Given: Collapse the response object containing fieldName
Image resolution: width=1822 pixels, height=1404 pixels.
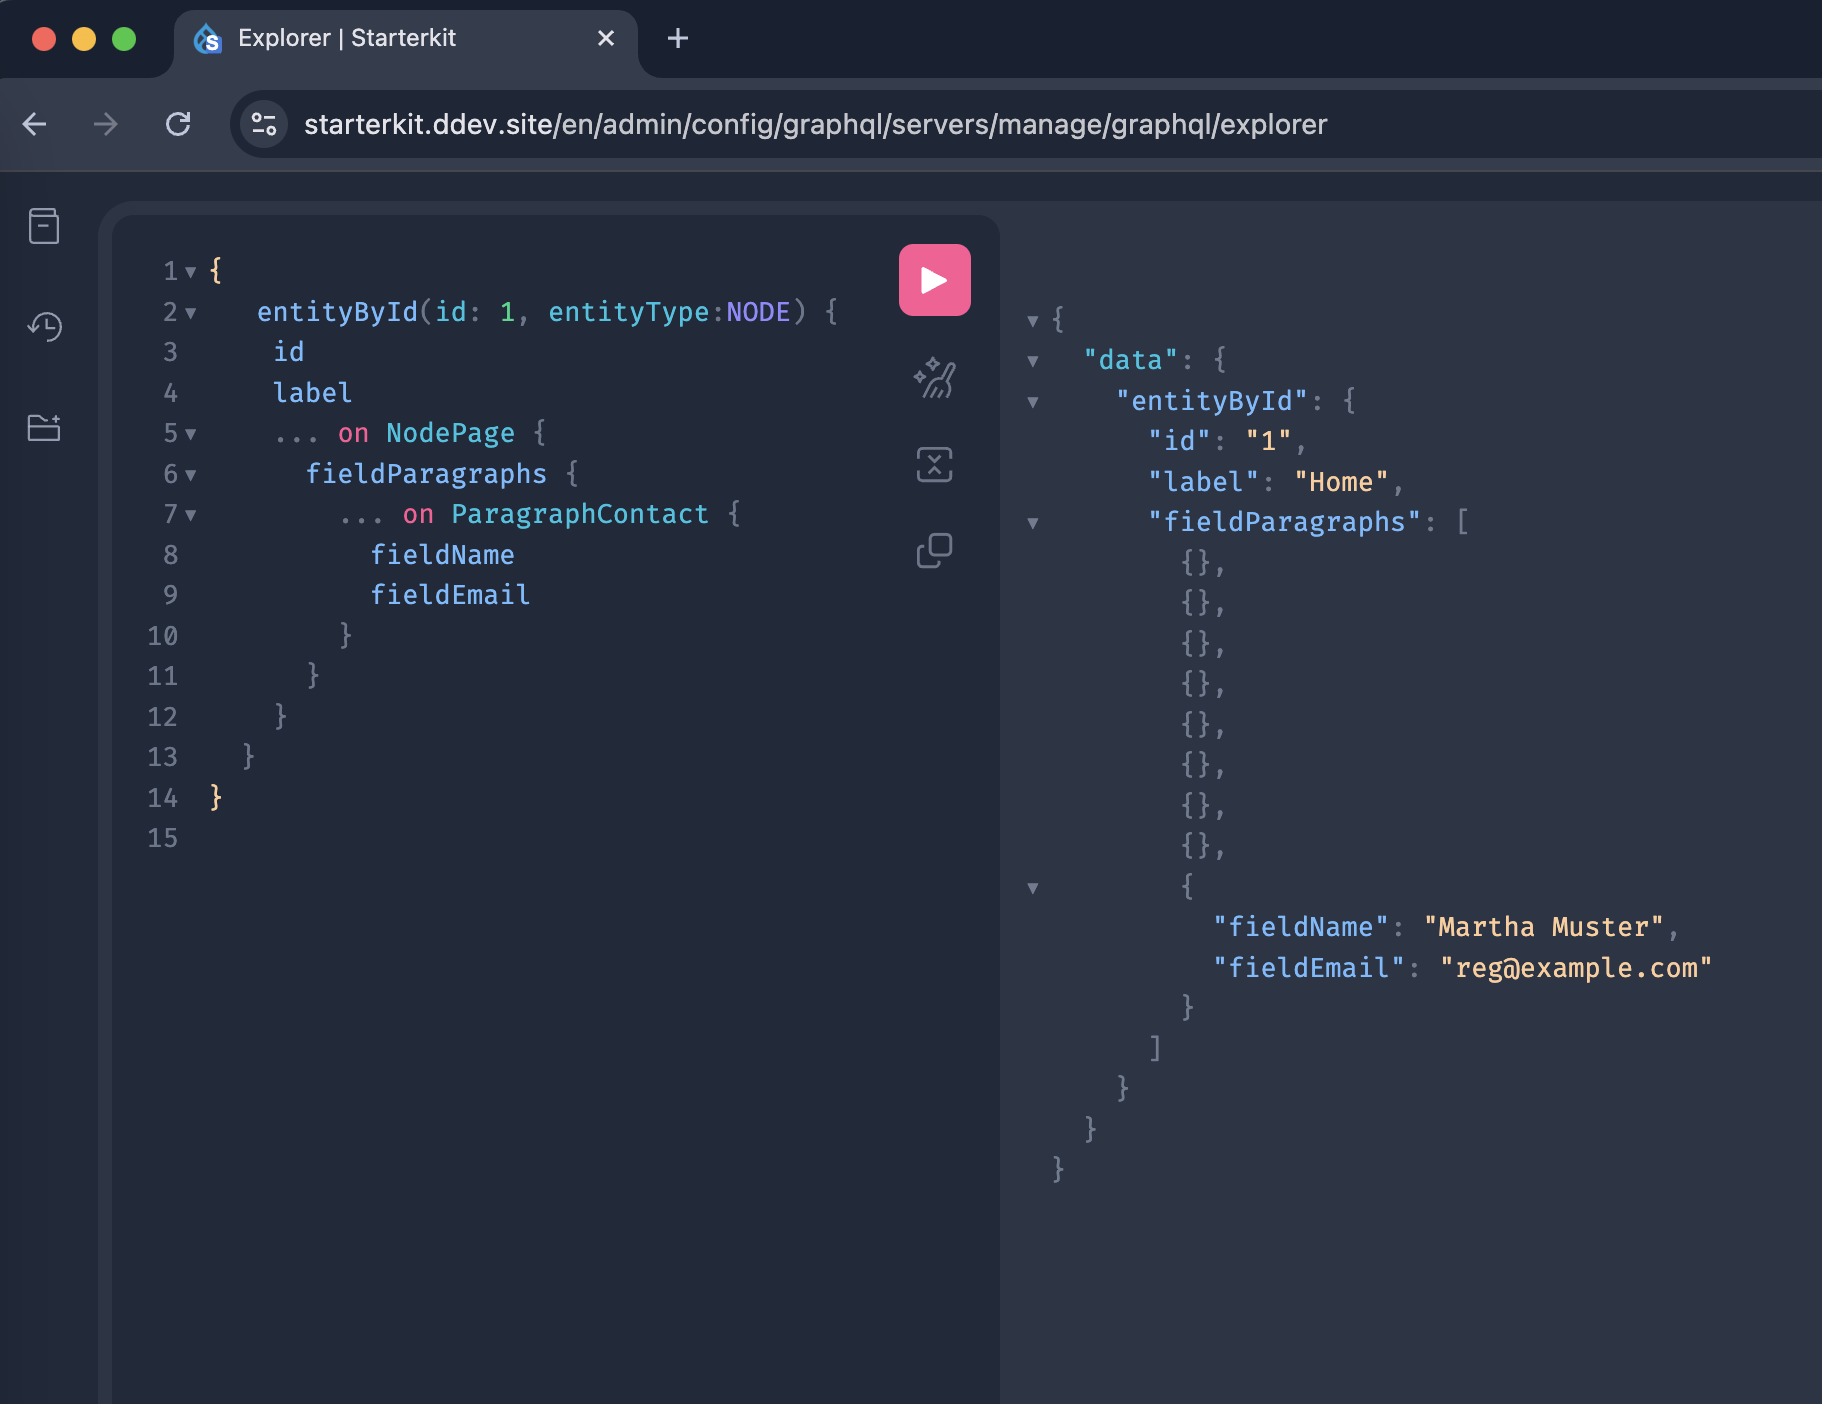Looking at the screenshot, I should click(1033, 887).
